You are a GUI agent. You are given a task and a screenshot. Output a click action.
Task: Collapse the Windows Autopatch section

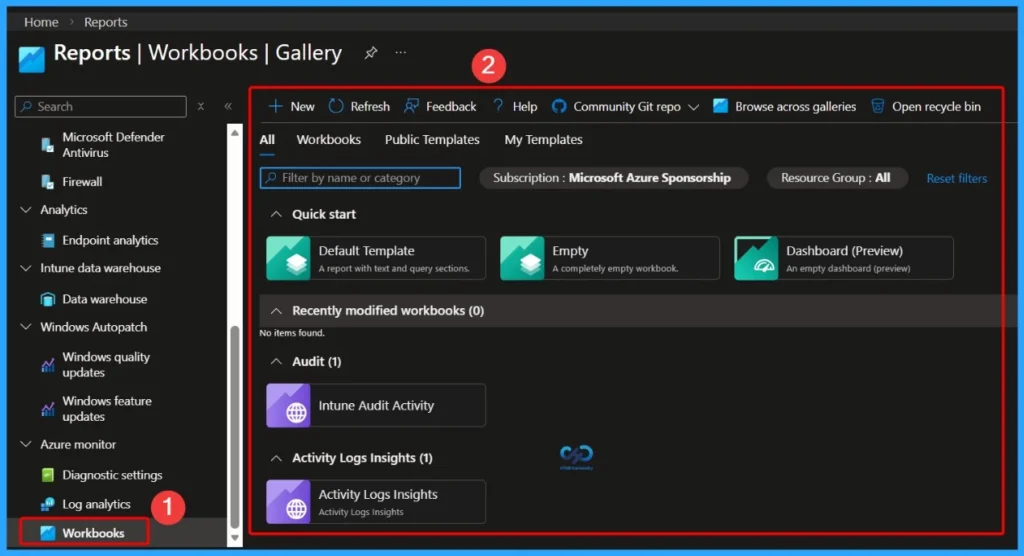point(26,327)
